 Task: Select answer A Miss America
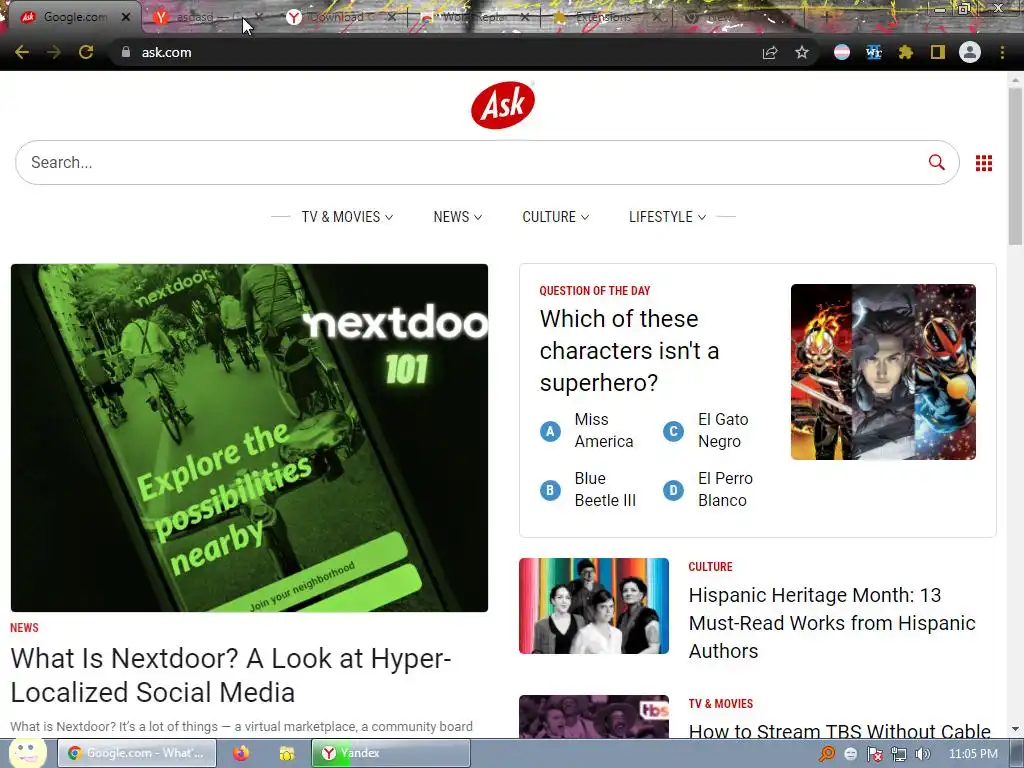(x=587, y=430)
